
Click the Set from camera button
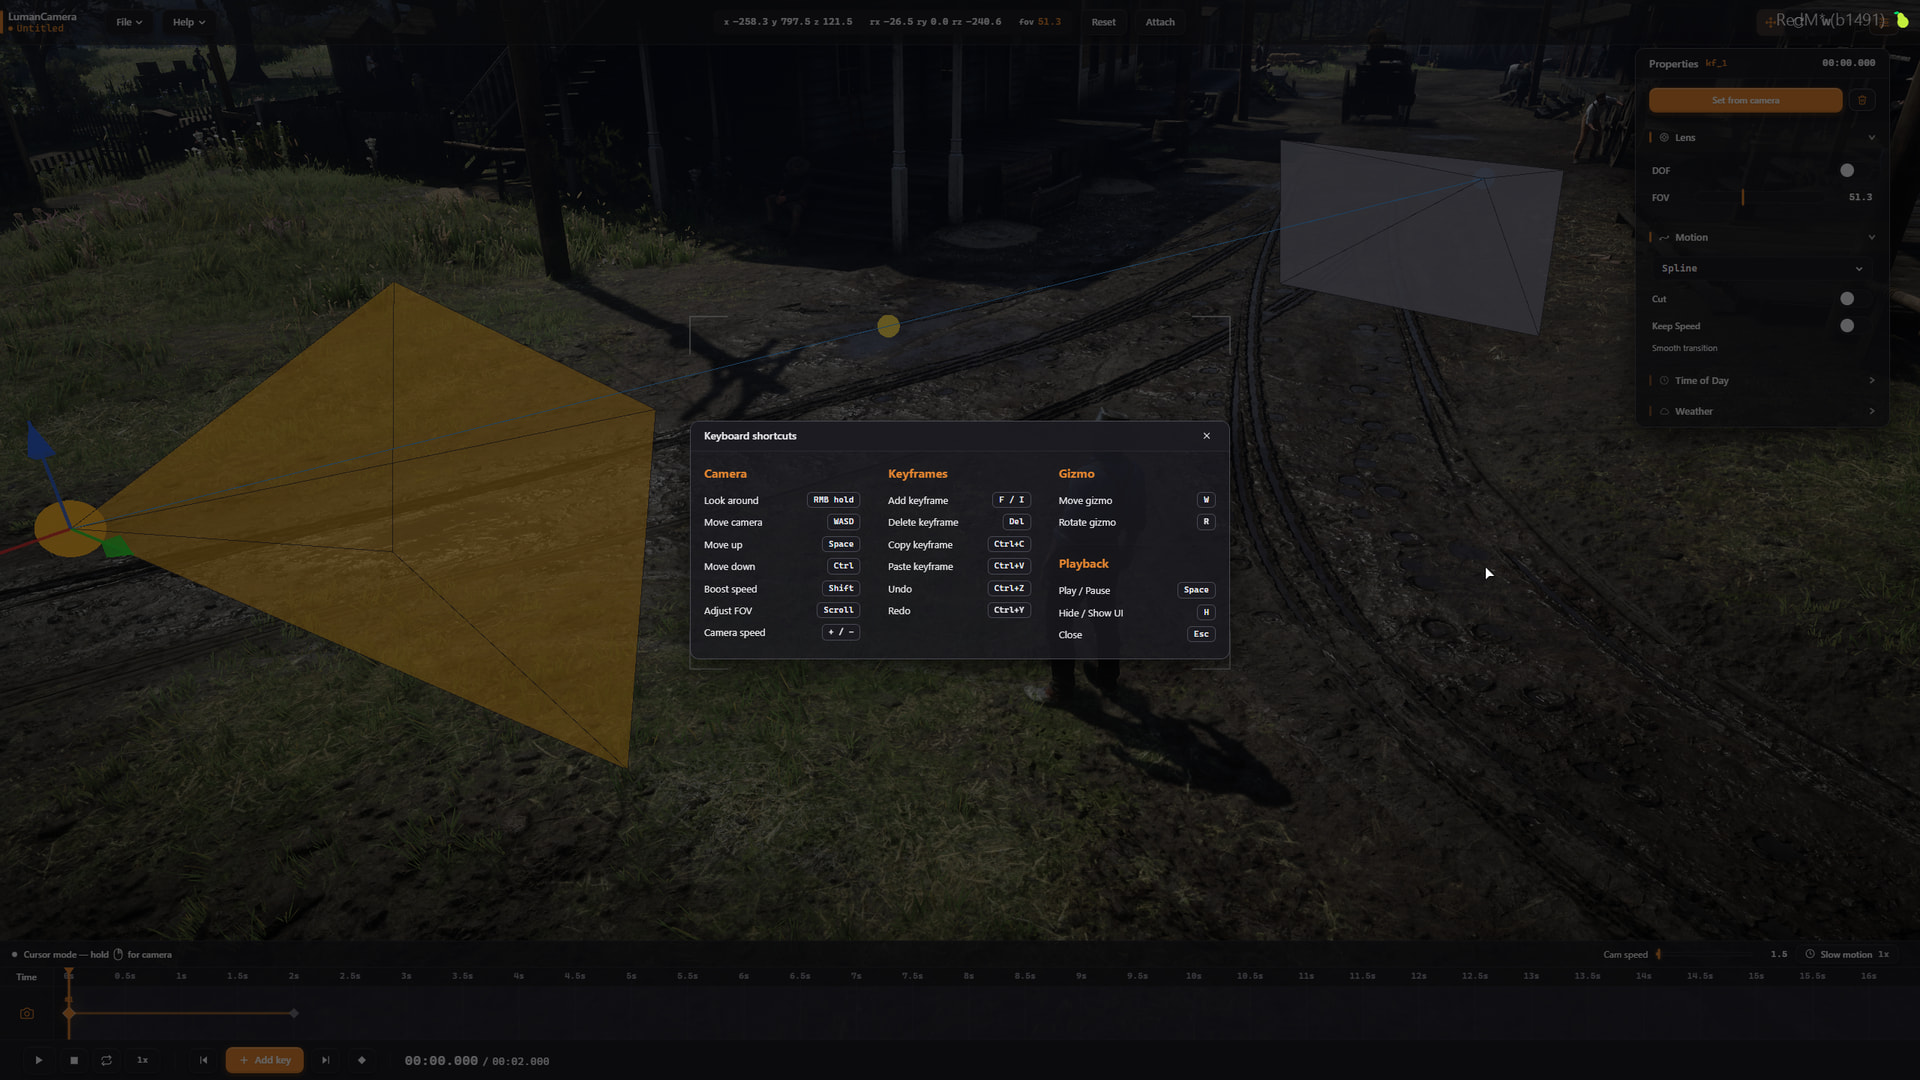[1745, 100]
